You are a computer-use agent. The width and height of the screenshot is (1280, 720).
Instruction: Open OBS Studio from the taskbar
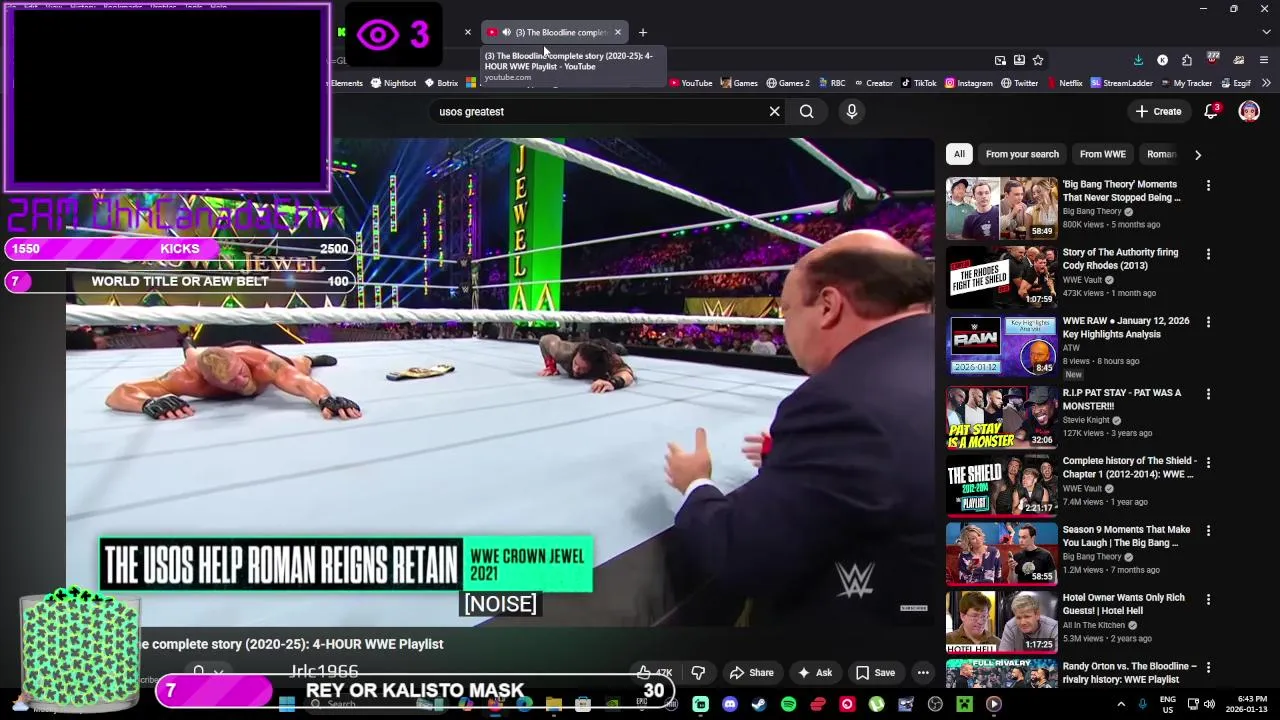click(x=935, y=704)
